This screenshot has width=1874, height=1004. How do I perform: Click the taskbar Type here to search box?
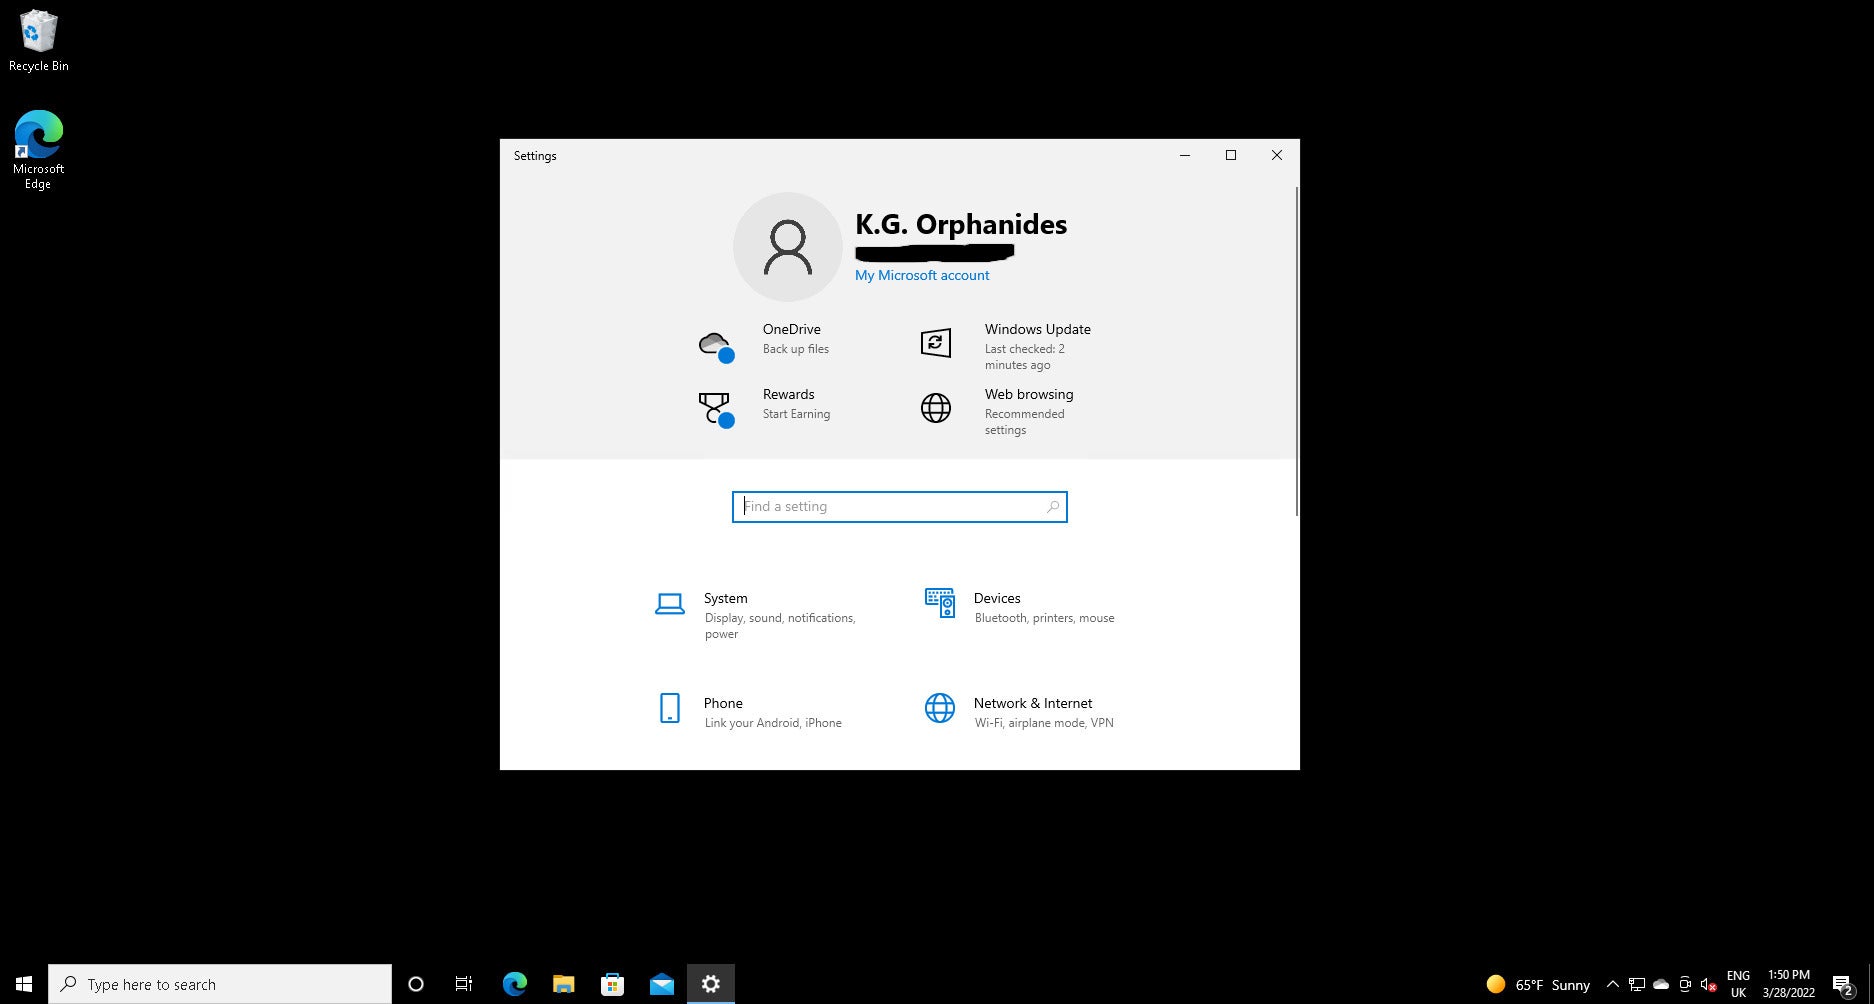tap(220, 984)
